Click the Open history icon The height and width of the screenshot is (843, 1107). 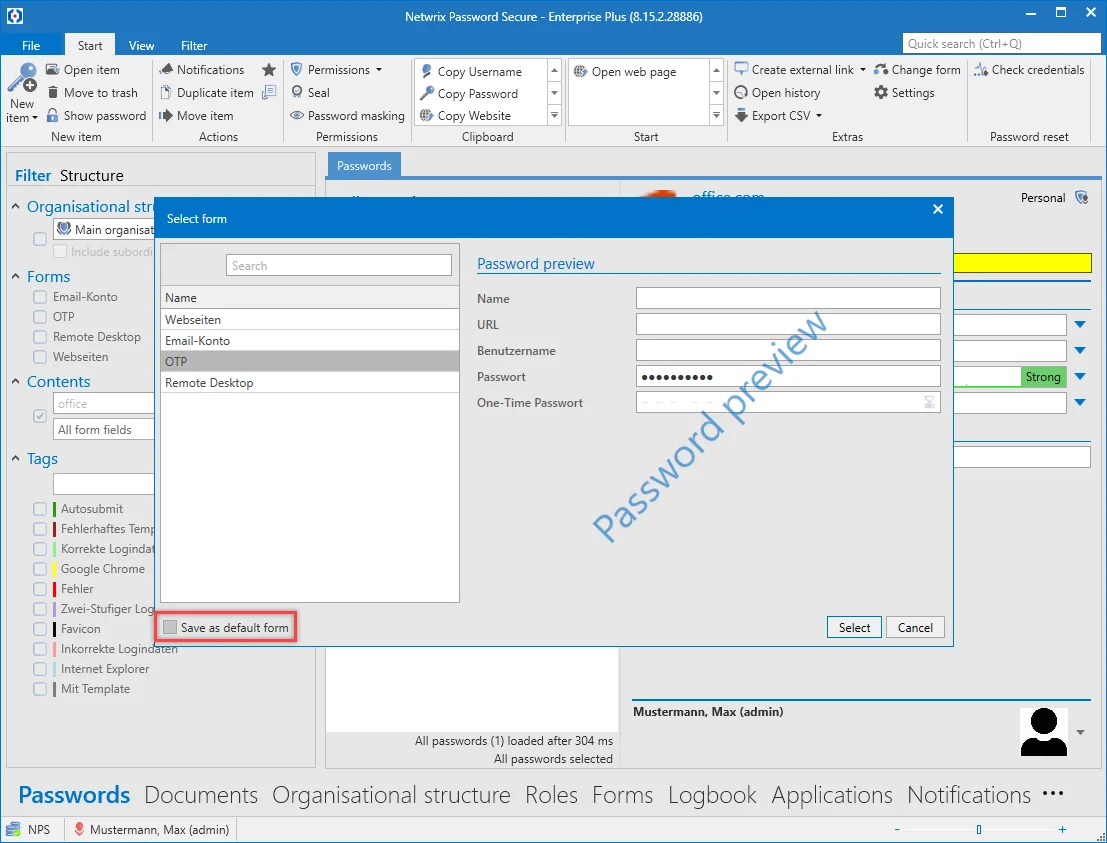[x=741, y=92]
